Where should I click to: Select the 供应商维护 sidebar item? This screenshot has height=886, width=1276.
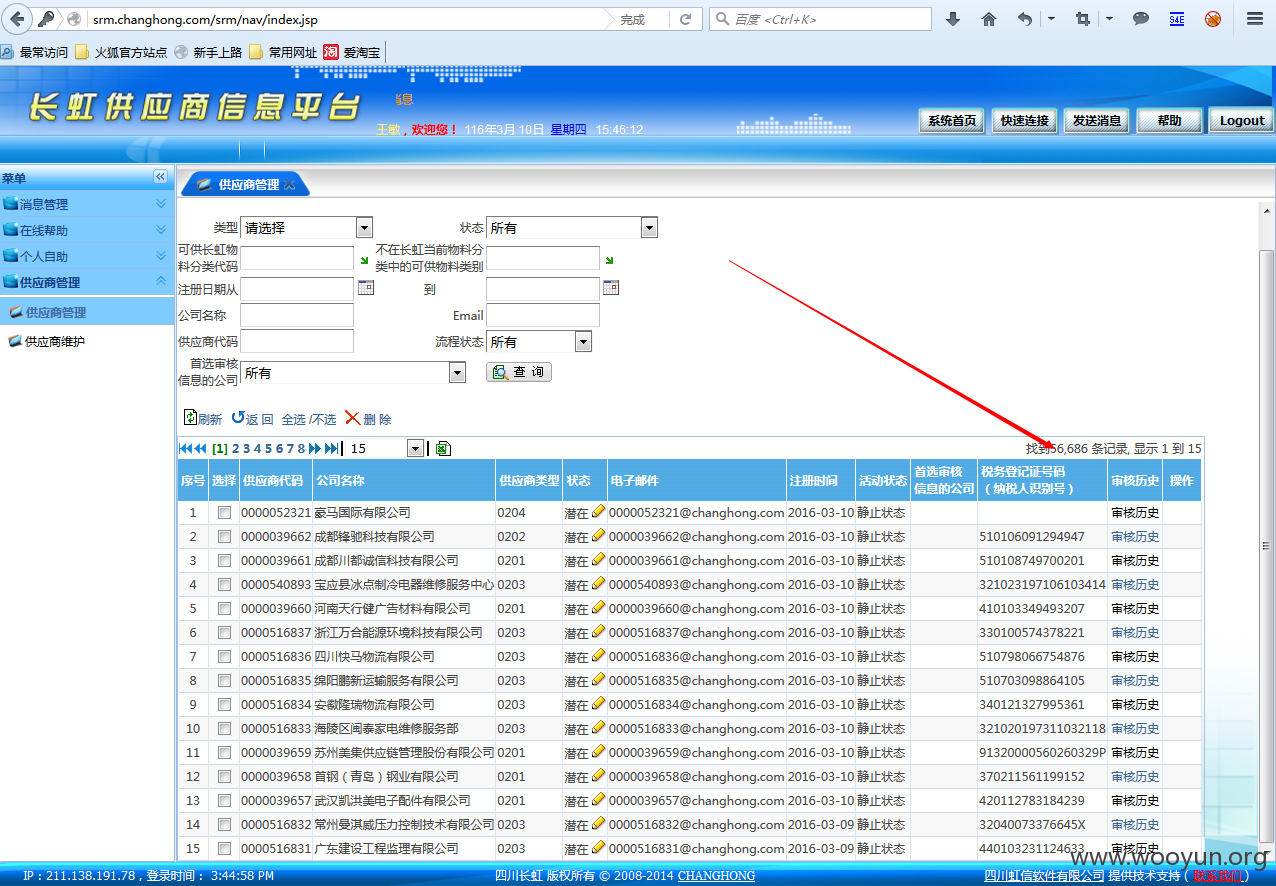click(55, 341)
